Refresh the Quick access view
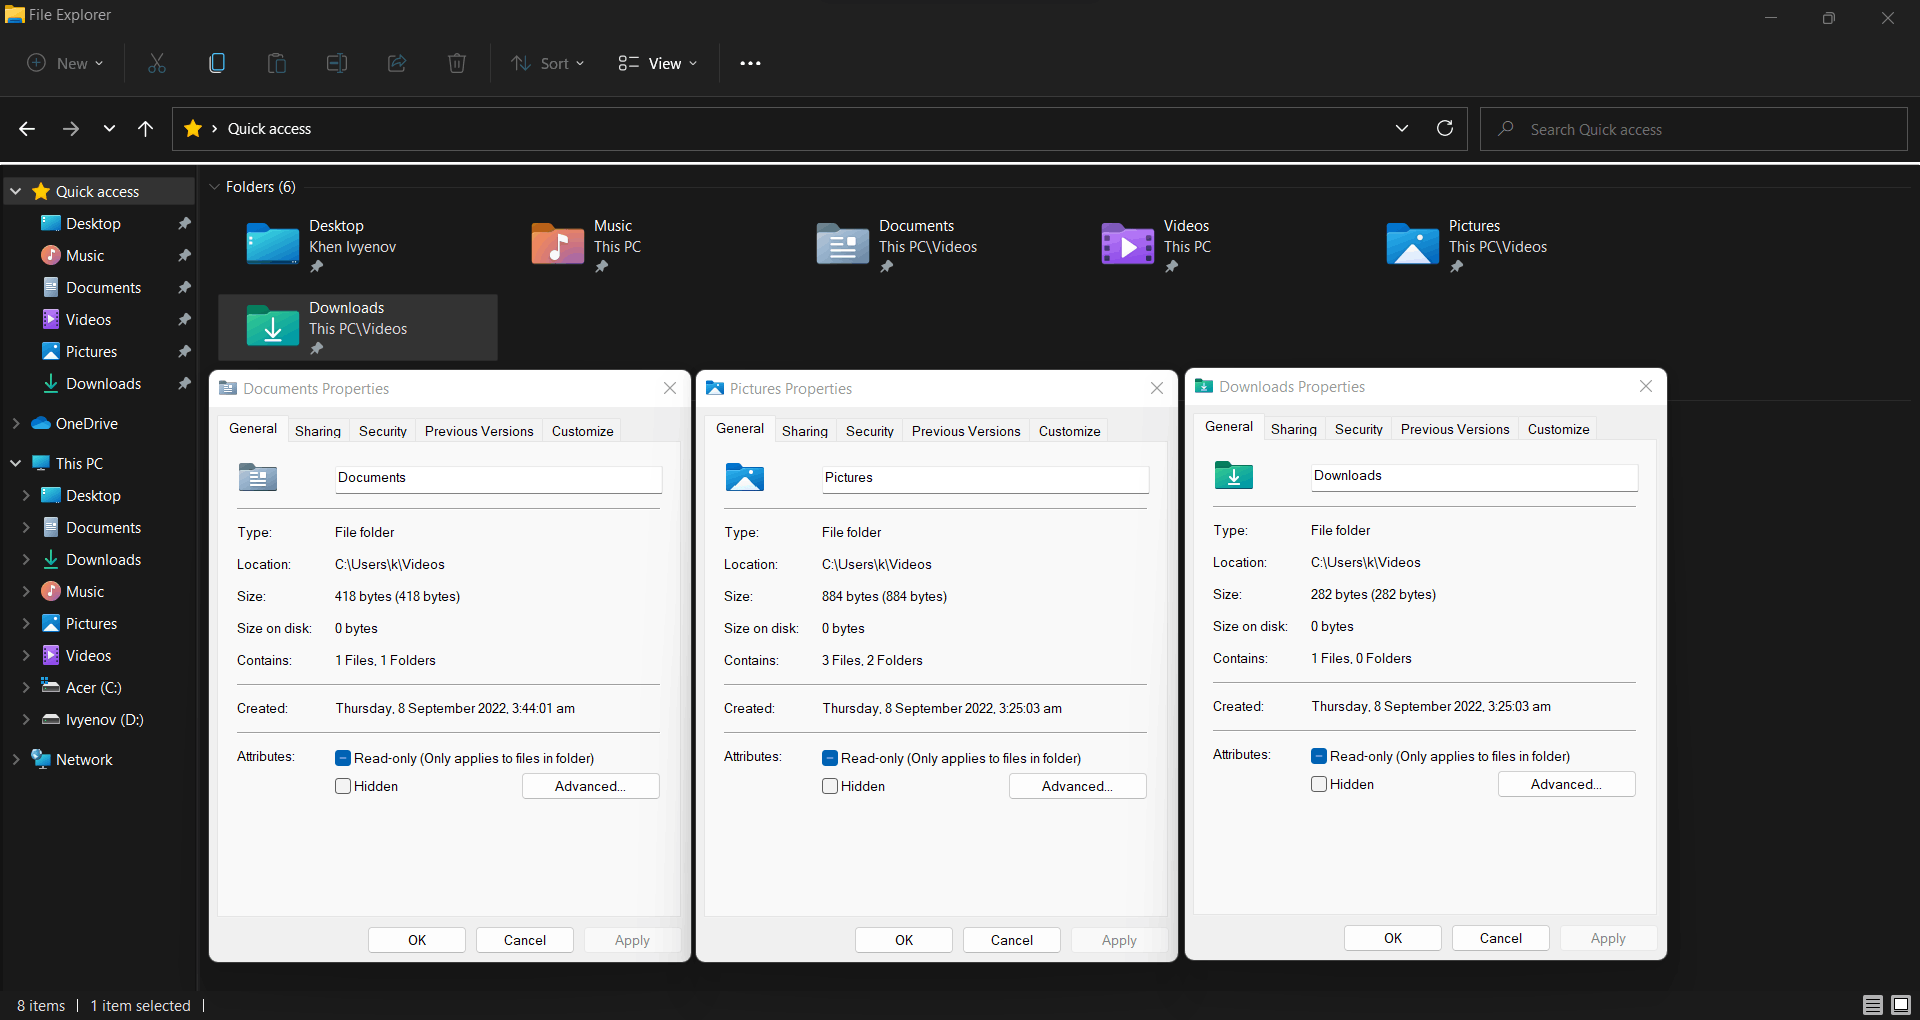The height and width of the screenshot is (1020, 1920). click(x=1445, y=128)
